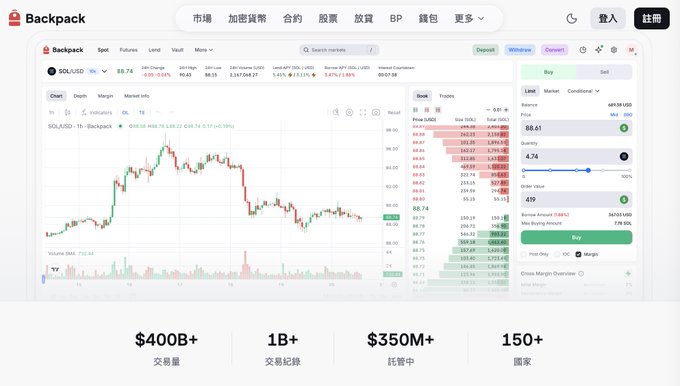Toggle the TE chart option

click(x=141, y=112)
